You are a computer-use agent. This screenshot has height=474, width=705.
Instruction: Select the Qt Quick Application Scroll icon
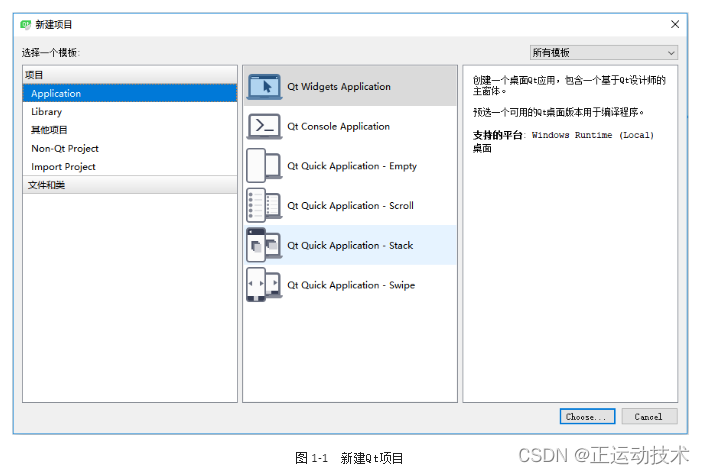point(264,206)
